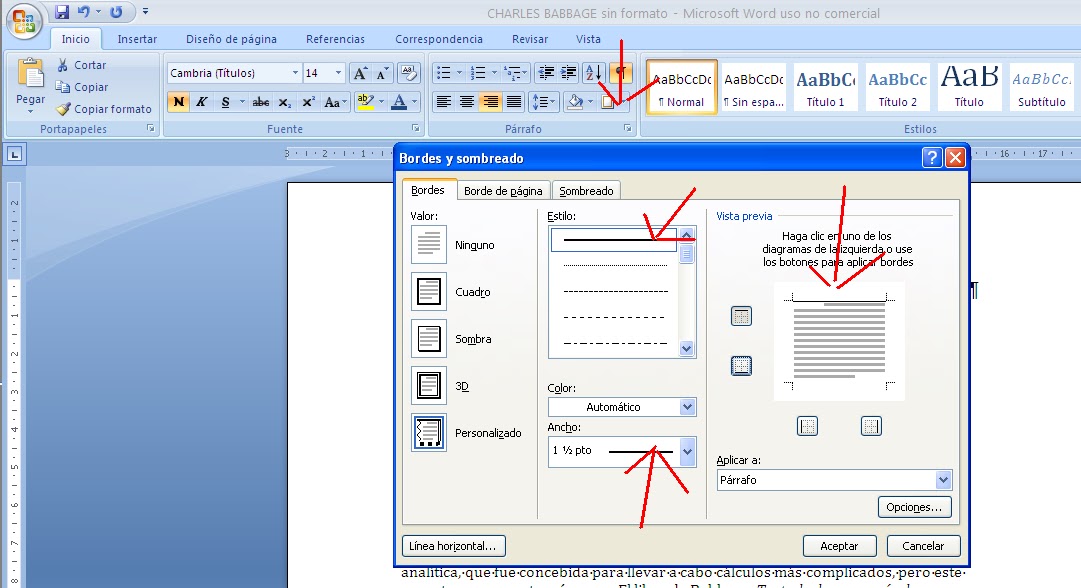Switch to the Sombreado tab
This screenshot has width=1081, height=588.
point(586,191)
